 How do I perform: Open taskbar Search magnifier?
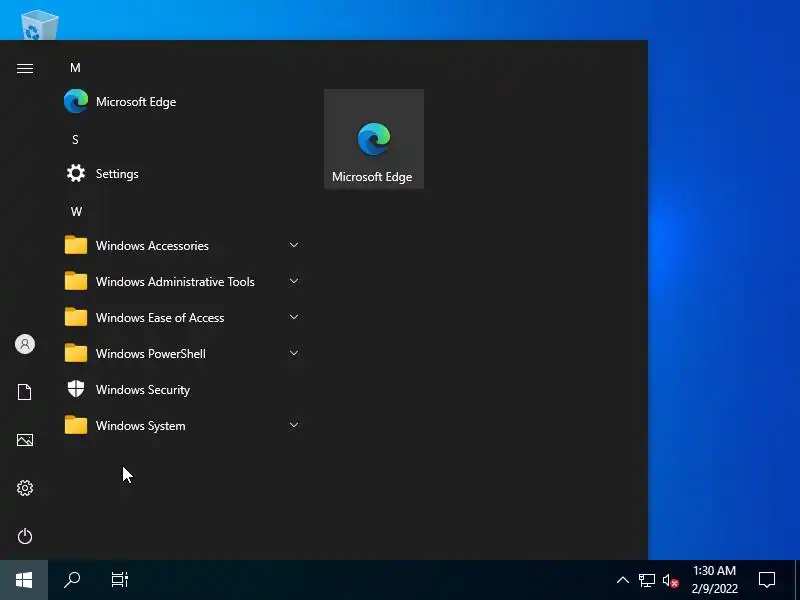(72, 580)
